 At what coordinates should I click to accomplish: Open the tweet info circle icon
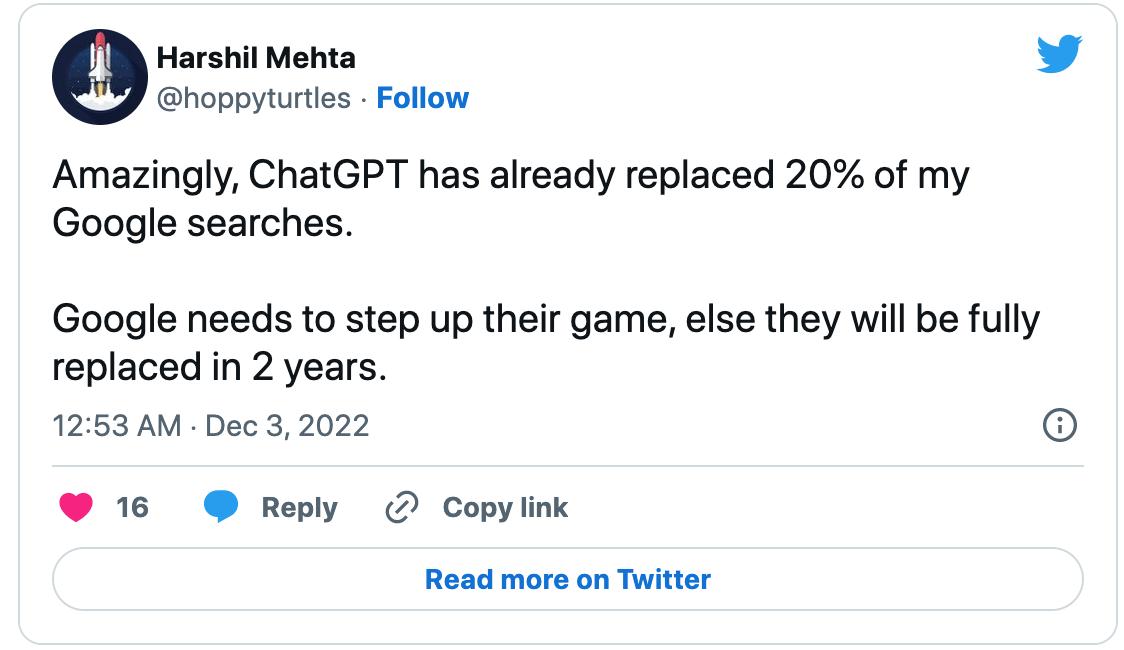[1059, 426]
